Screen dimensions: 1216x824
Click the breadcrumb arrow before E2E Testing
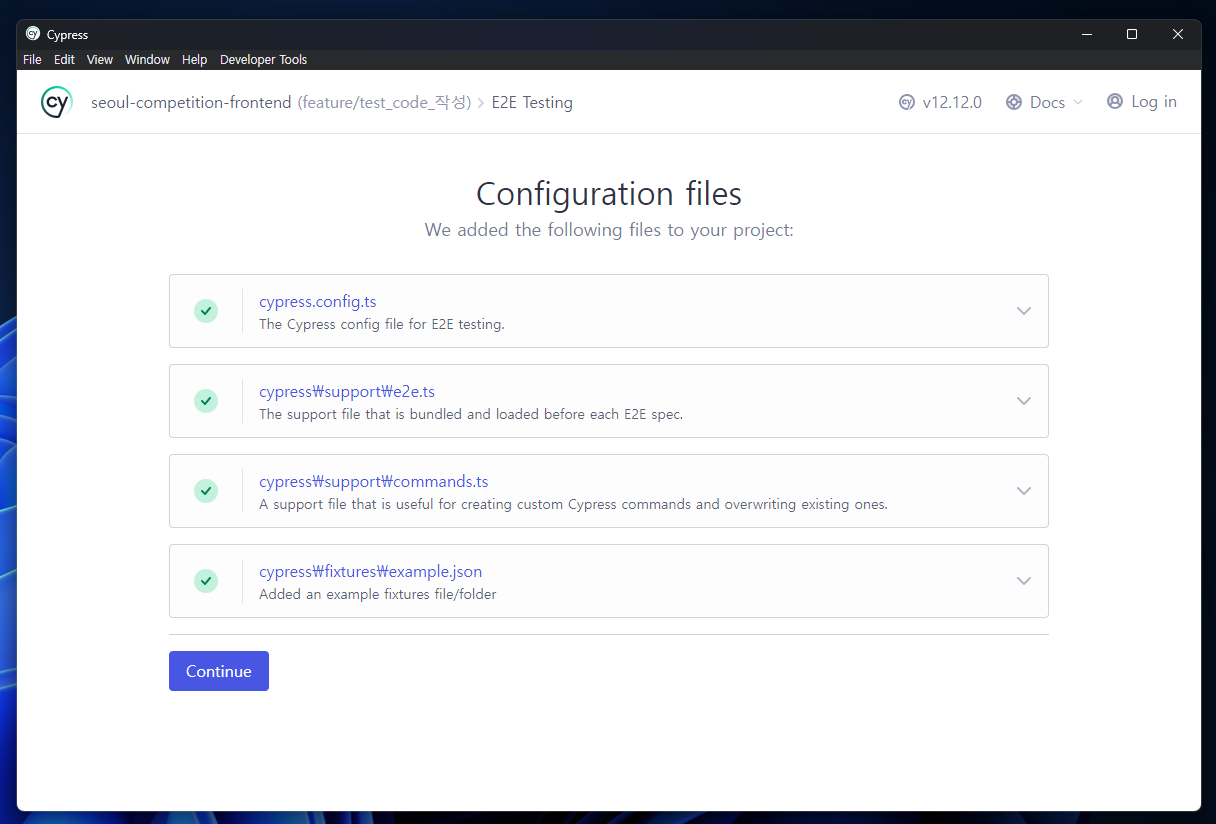[x=481, y=103]
